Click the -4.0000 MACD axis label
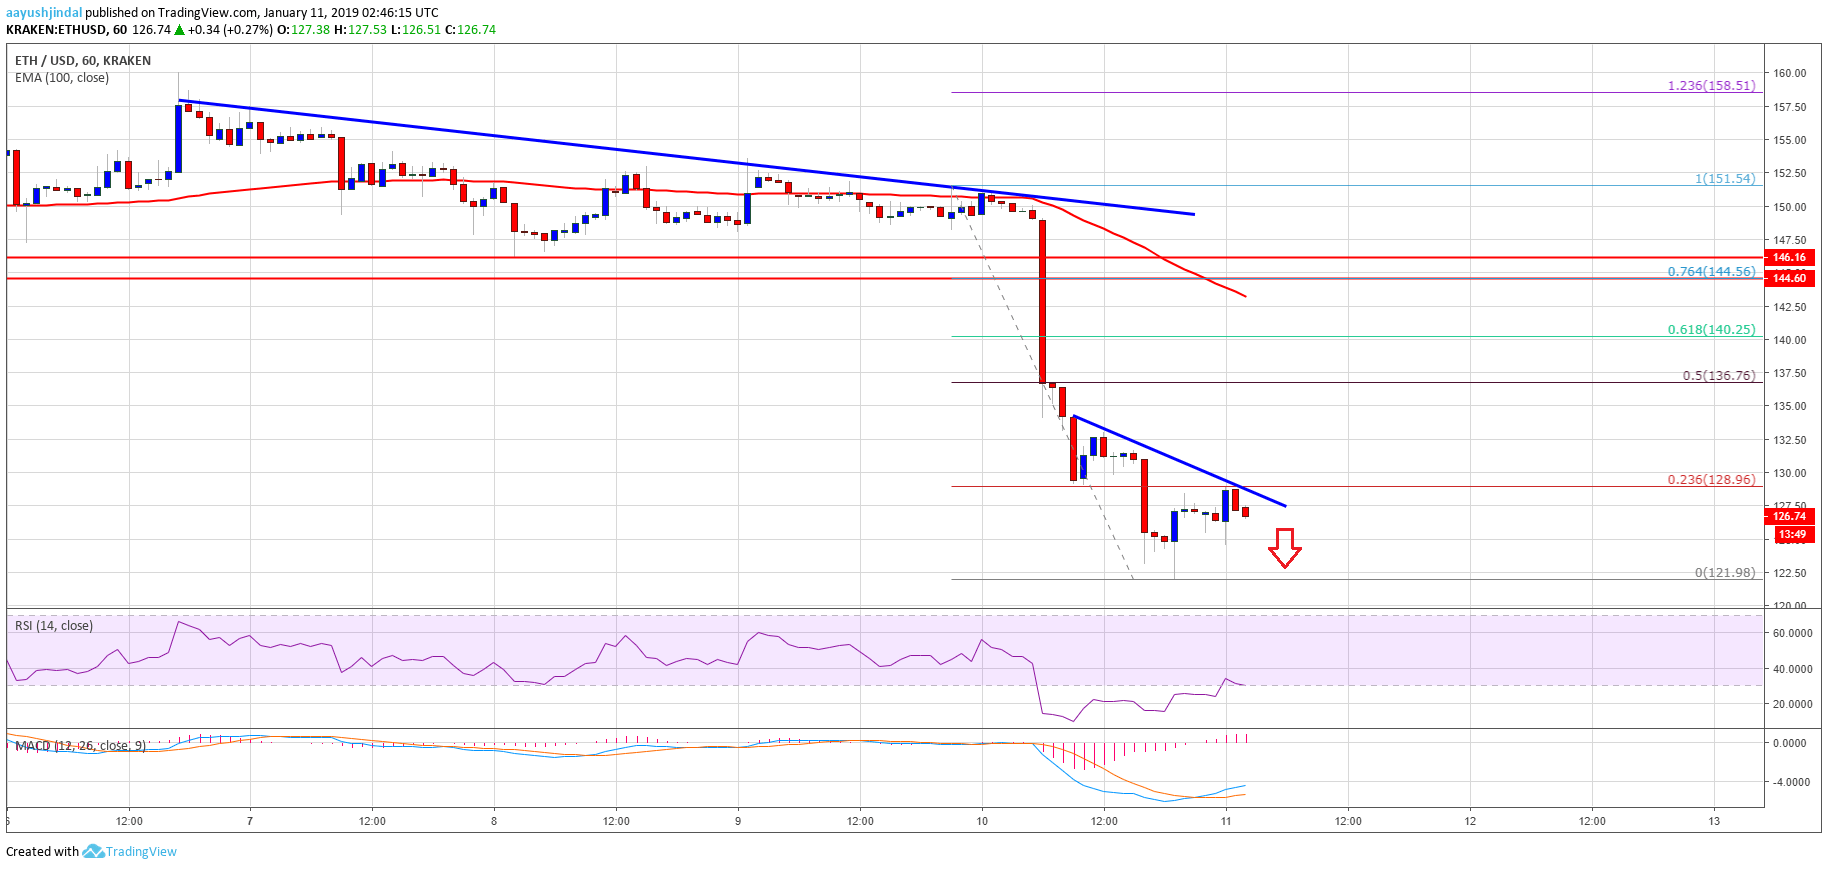The image size is (1828, 869). pyautogui.click(x=1790, y=782)
